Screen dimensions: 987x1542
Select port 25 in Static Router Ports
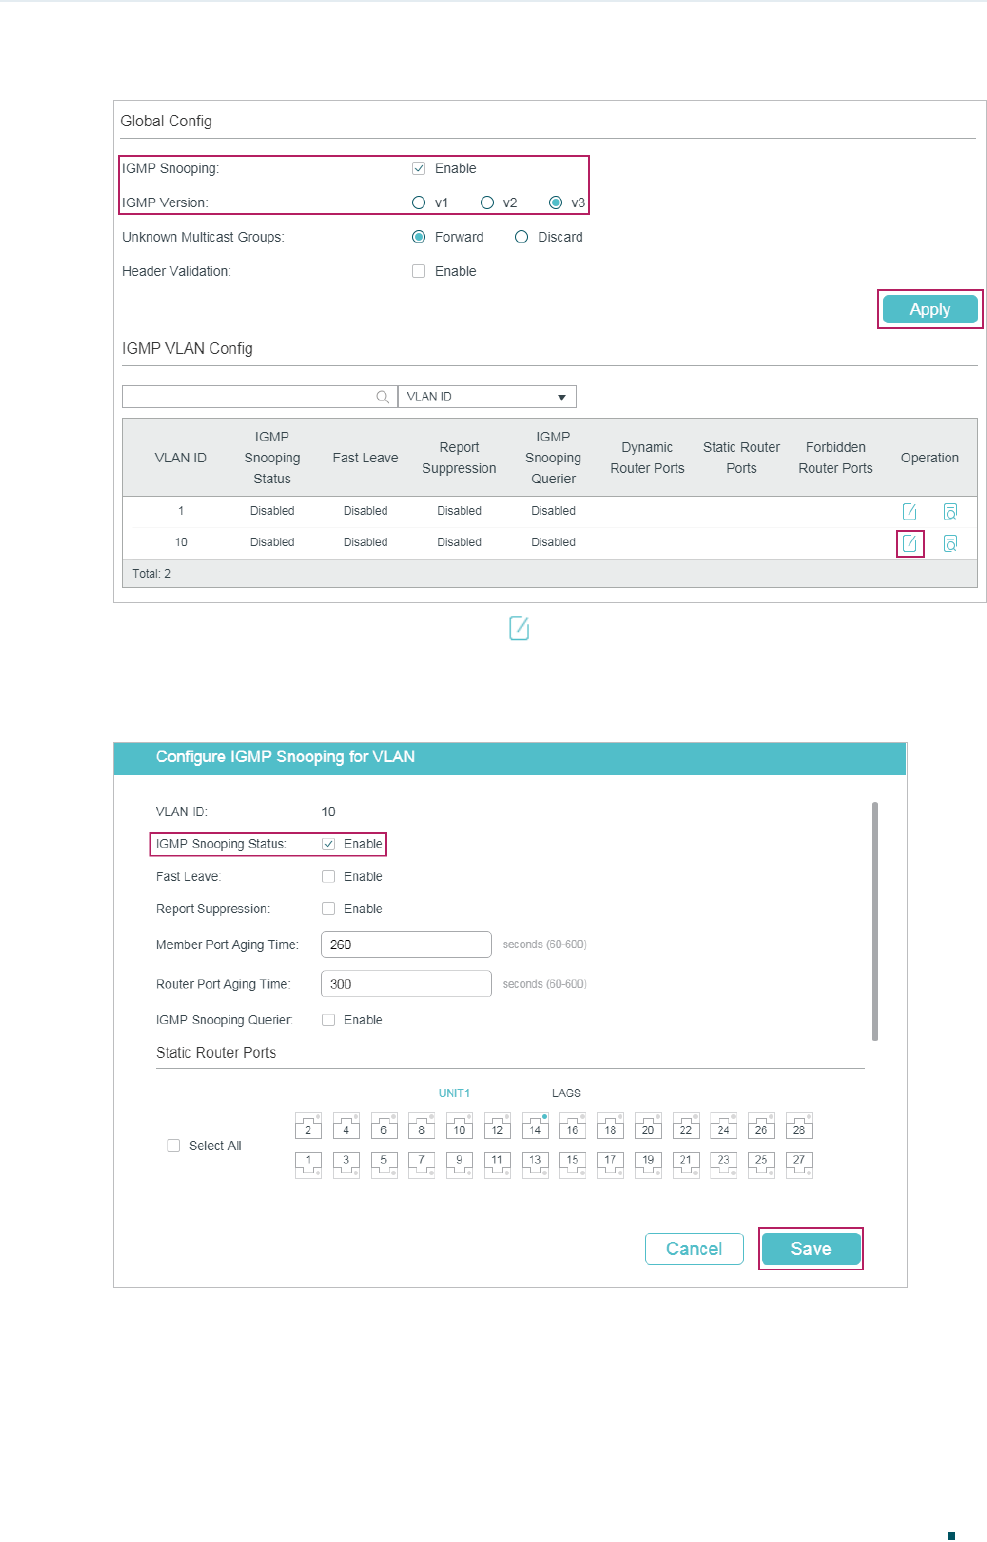[761, 1165]
